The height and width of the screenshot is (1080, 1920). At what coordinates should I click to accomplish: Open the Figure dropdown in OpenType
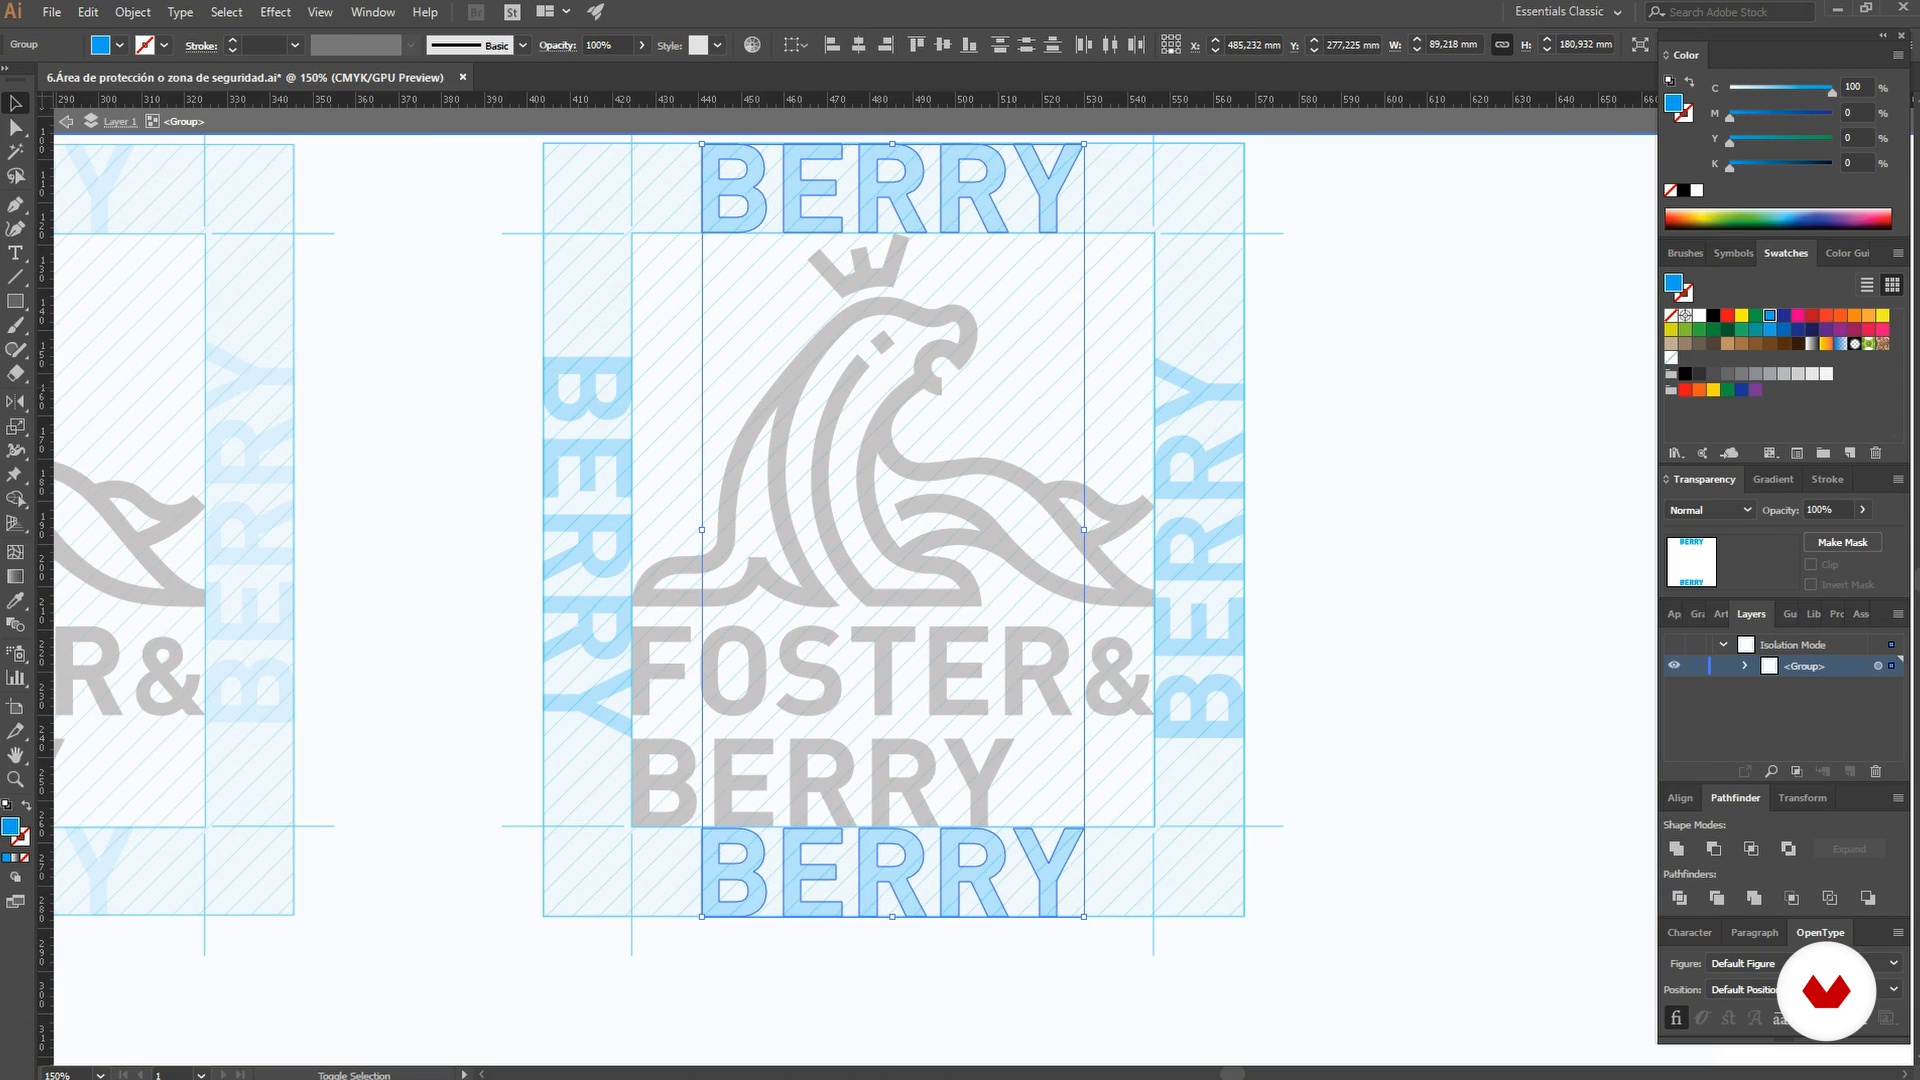(x=1804, y=963)
